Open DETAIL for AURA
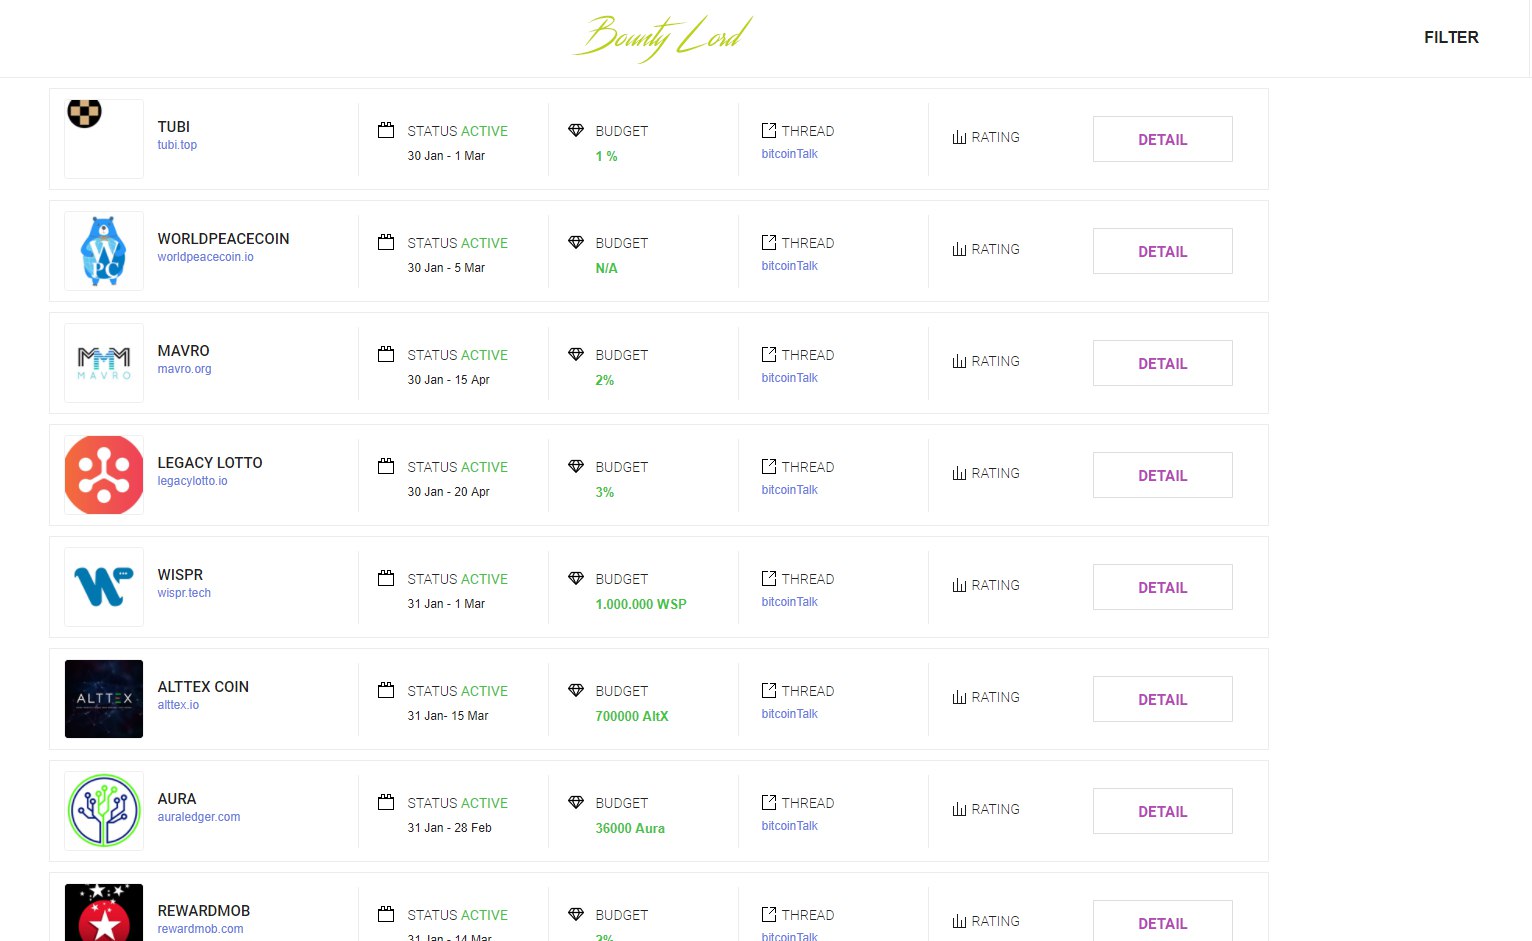 point(1162,811)
